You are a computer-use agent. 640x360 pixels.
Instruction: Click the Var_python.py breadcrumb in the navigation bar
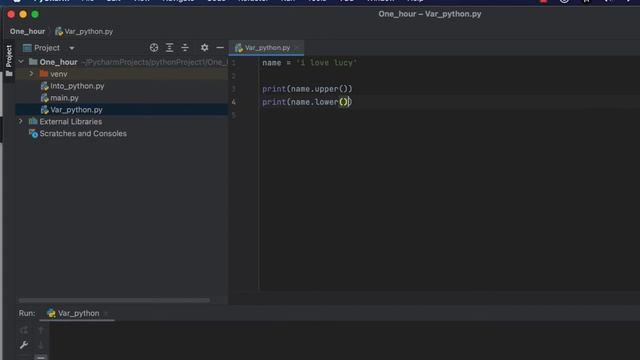coord(84,31)
